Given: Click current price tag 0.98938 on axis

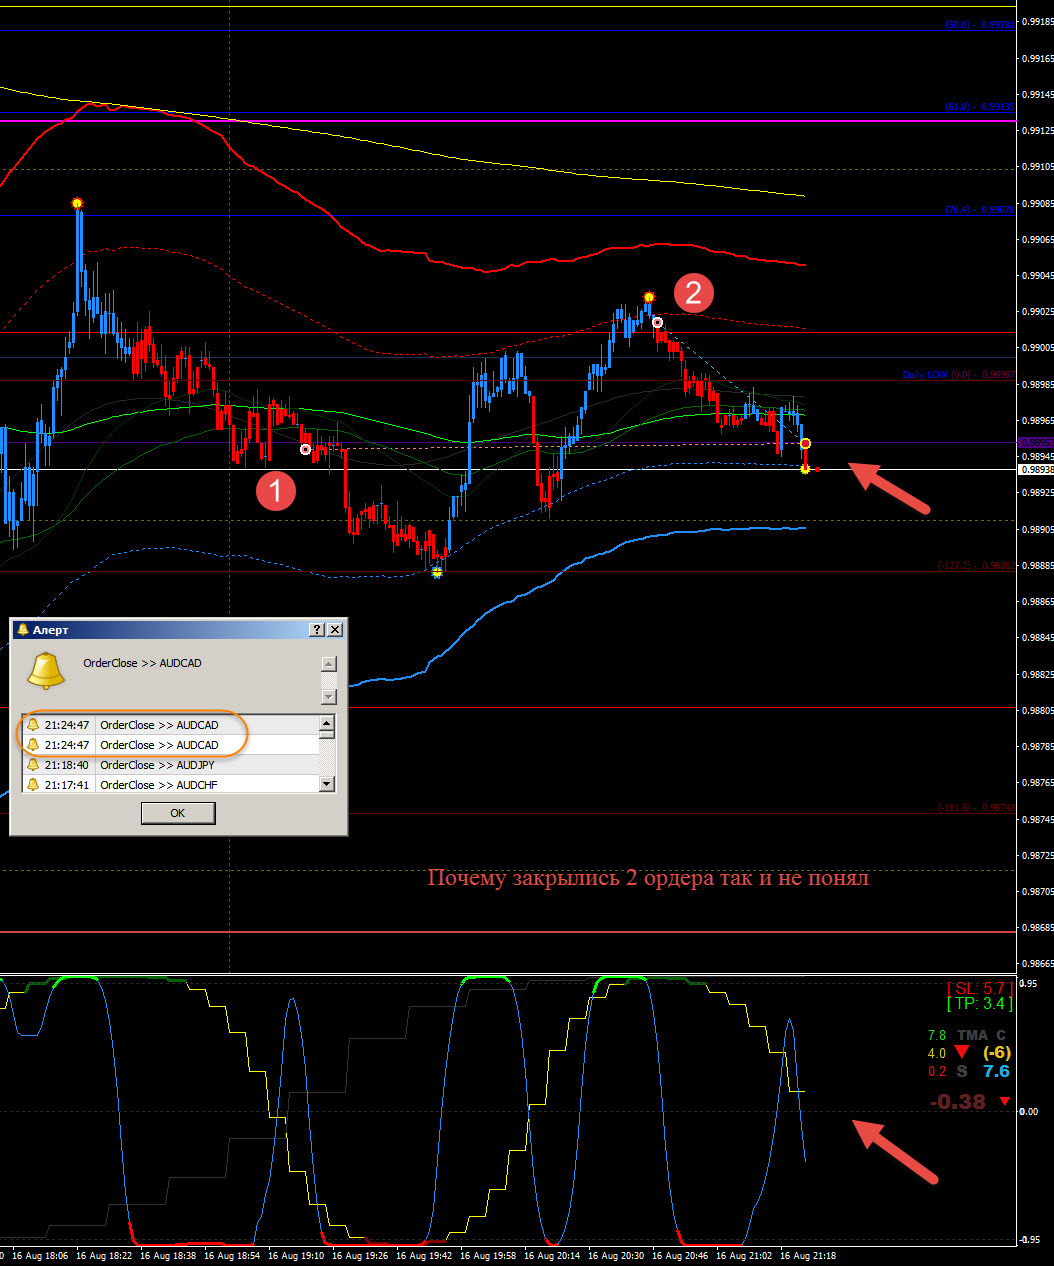Looking at the screenshot, I should pos(1036,469).
